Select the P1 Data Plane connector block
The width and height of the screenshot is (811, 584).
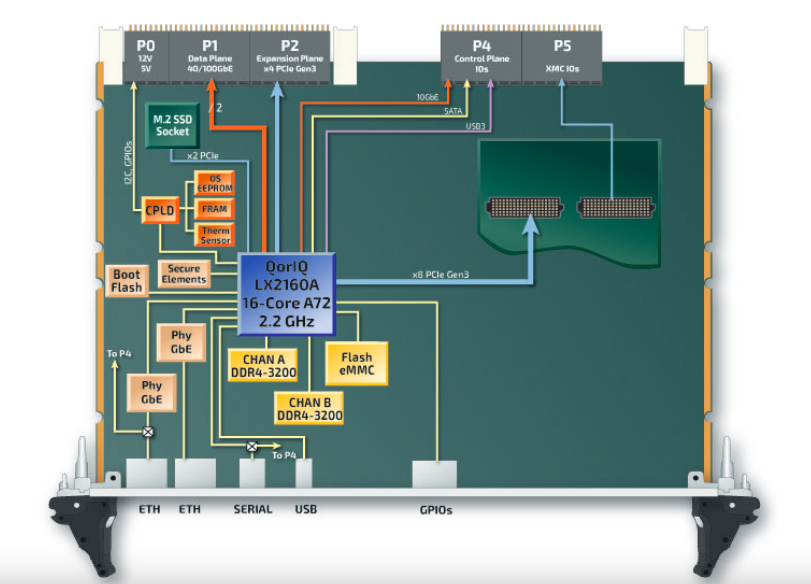point(209,57)
